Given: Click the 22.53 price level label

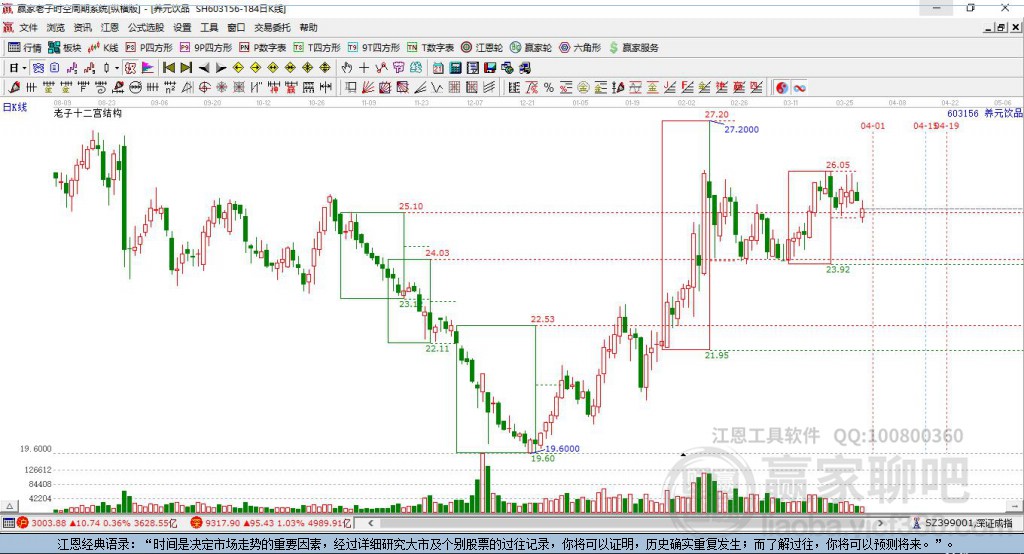Looking at the screenshot, I should pos(543,319).
